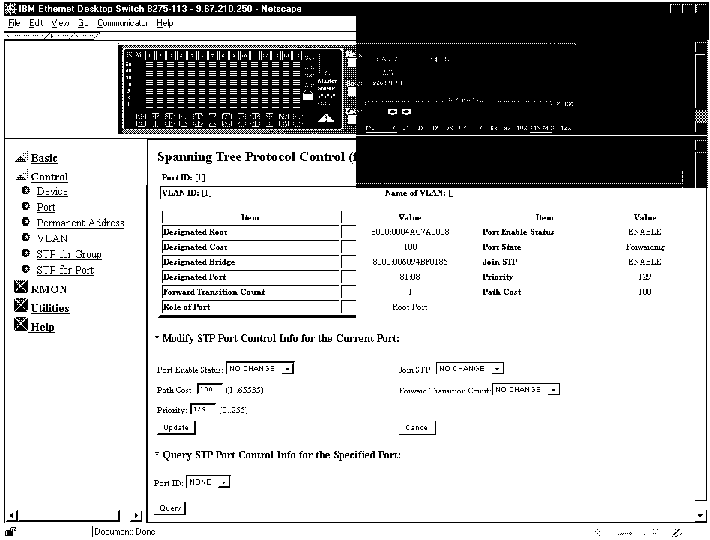Click the sidebar horizontal scrollbar right arrow
Screen dimensions: 710x540
coord(137,515)
